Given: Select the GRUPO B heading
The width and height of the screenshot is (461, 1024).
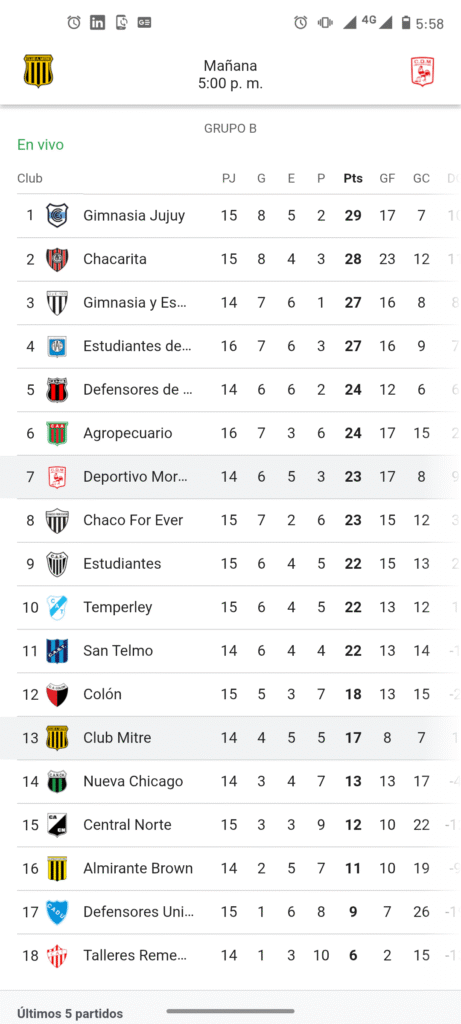Looking at the screenshot, I should pyautogui.click(x=230, y=129).
